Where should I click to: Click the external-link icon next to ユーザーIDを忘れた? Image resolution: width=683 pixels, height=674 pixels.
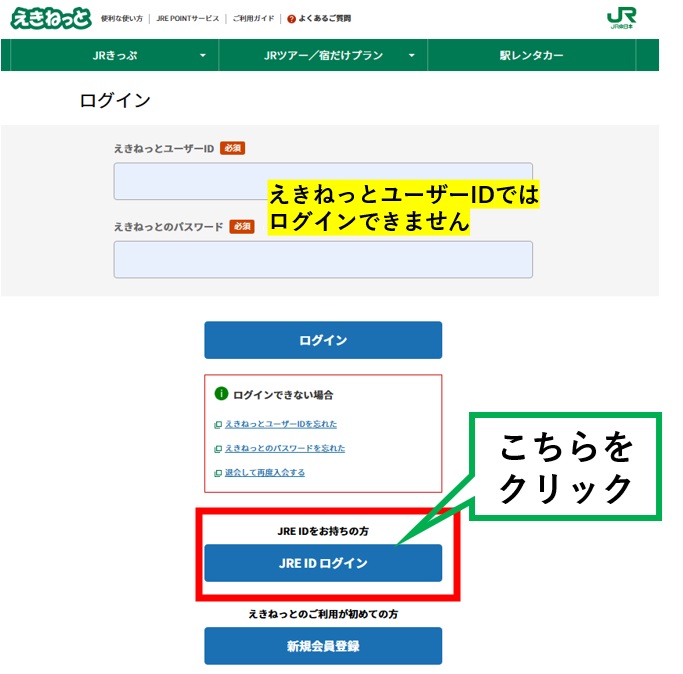218,425
